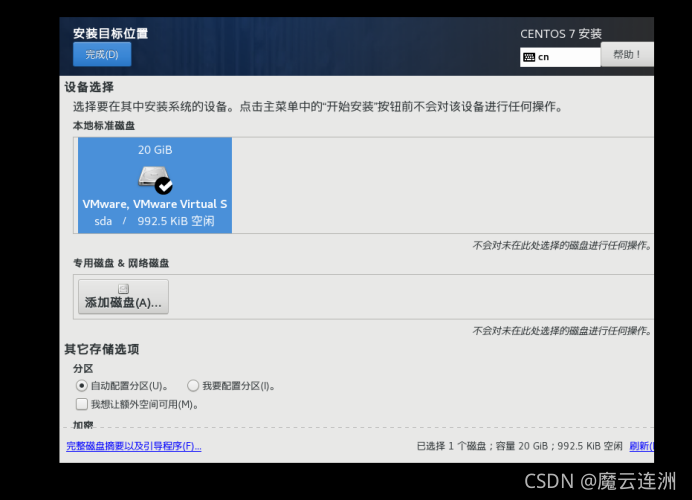
Task: Click the 分区 label
Action: click(83, 368)
